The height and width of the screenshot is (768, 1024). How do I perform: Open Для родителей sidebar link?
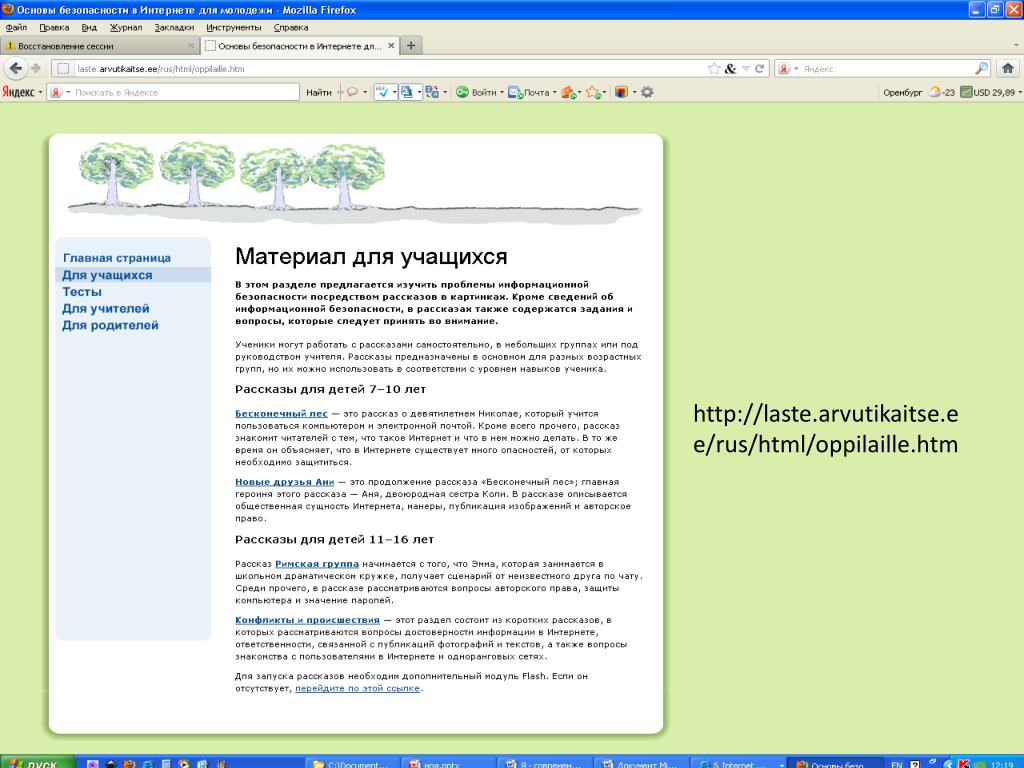click(x=110, y=325)
